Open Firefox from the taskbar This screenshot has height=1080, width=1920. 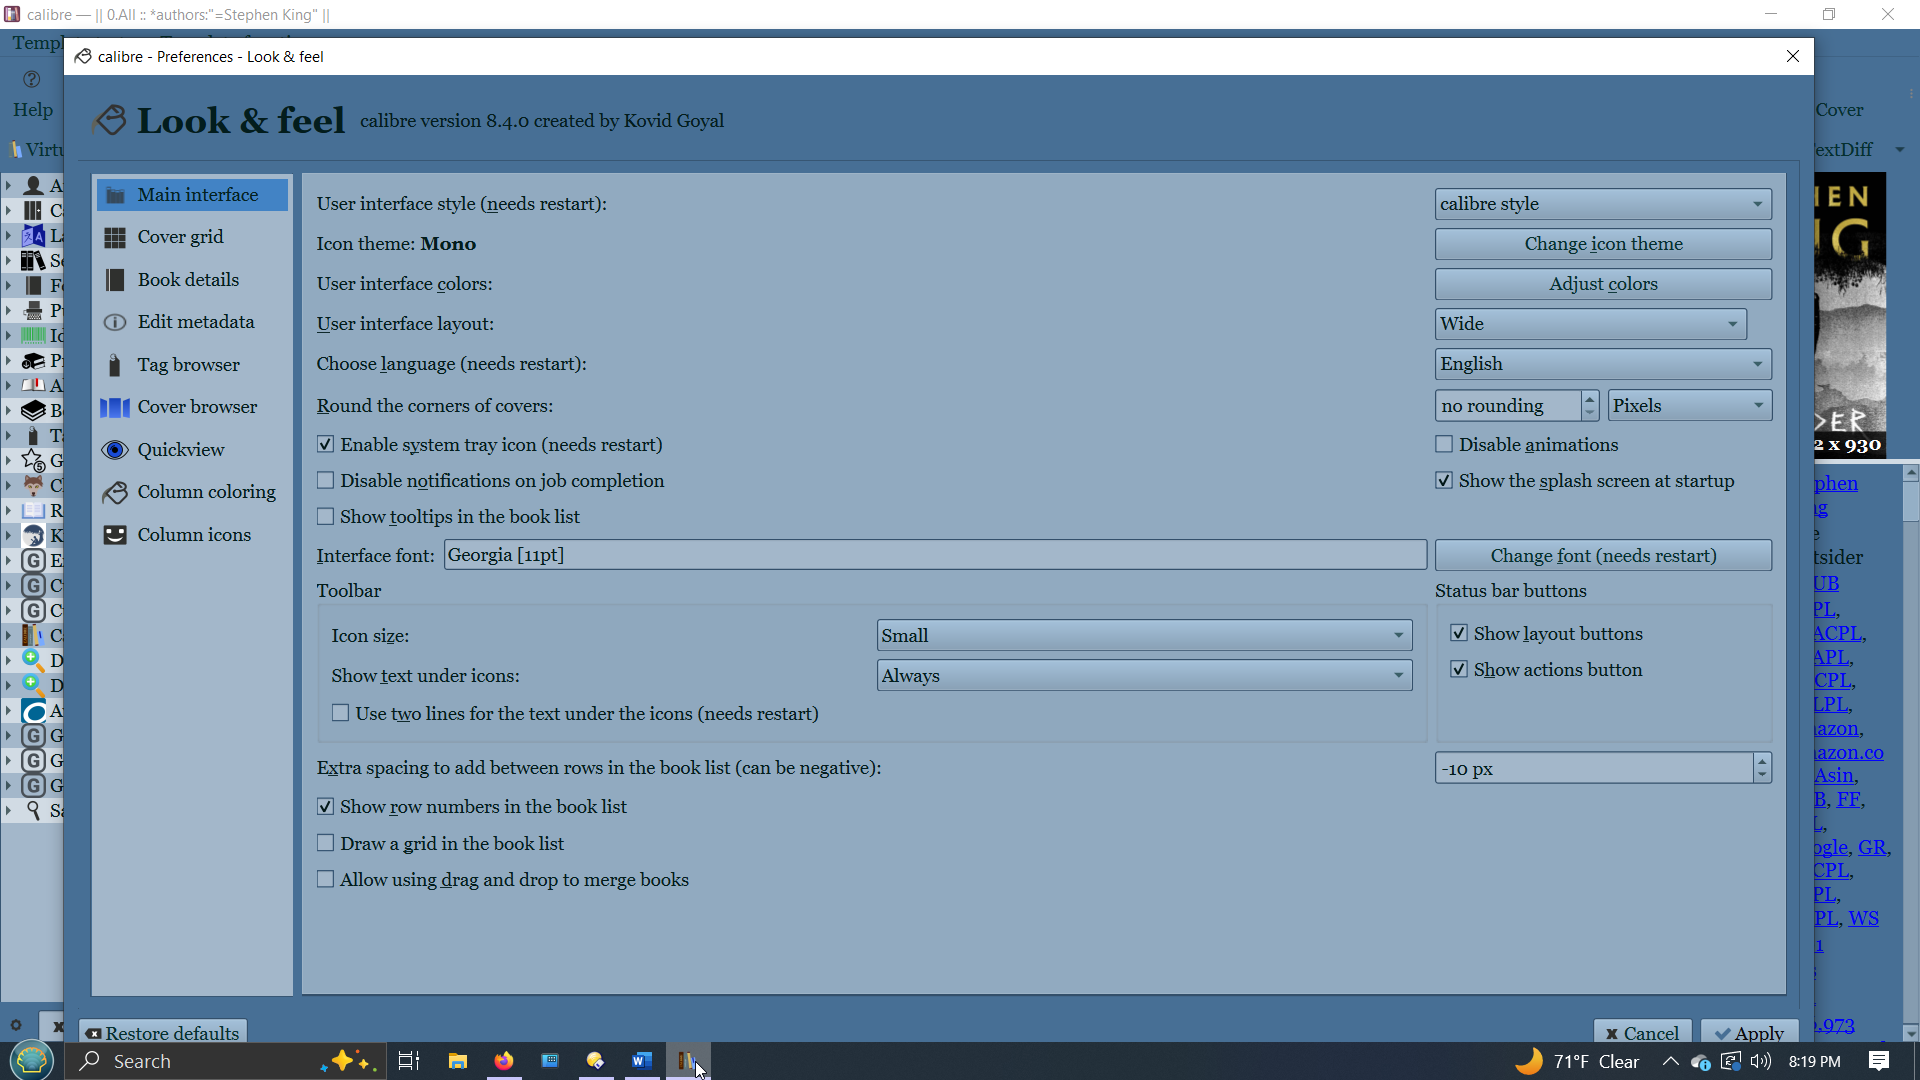click(504, 1061)
